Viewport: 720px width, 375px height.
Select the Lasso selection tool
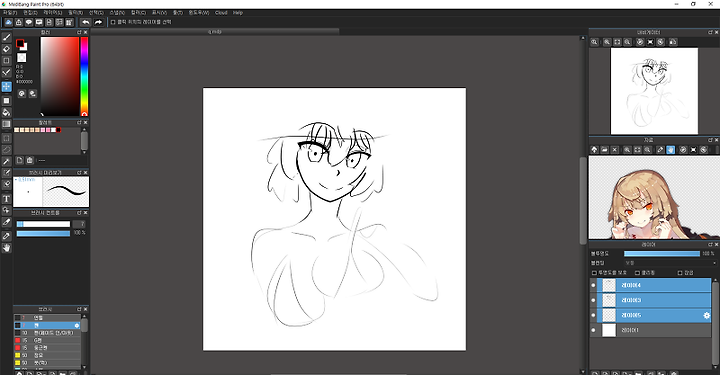click(6, 150)
